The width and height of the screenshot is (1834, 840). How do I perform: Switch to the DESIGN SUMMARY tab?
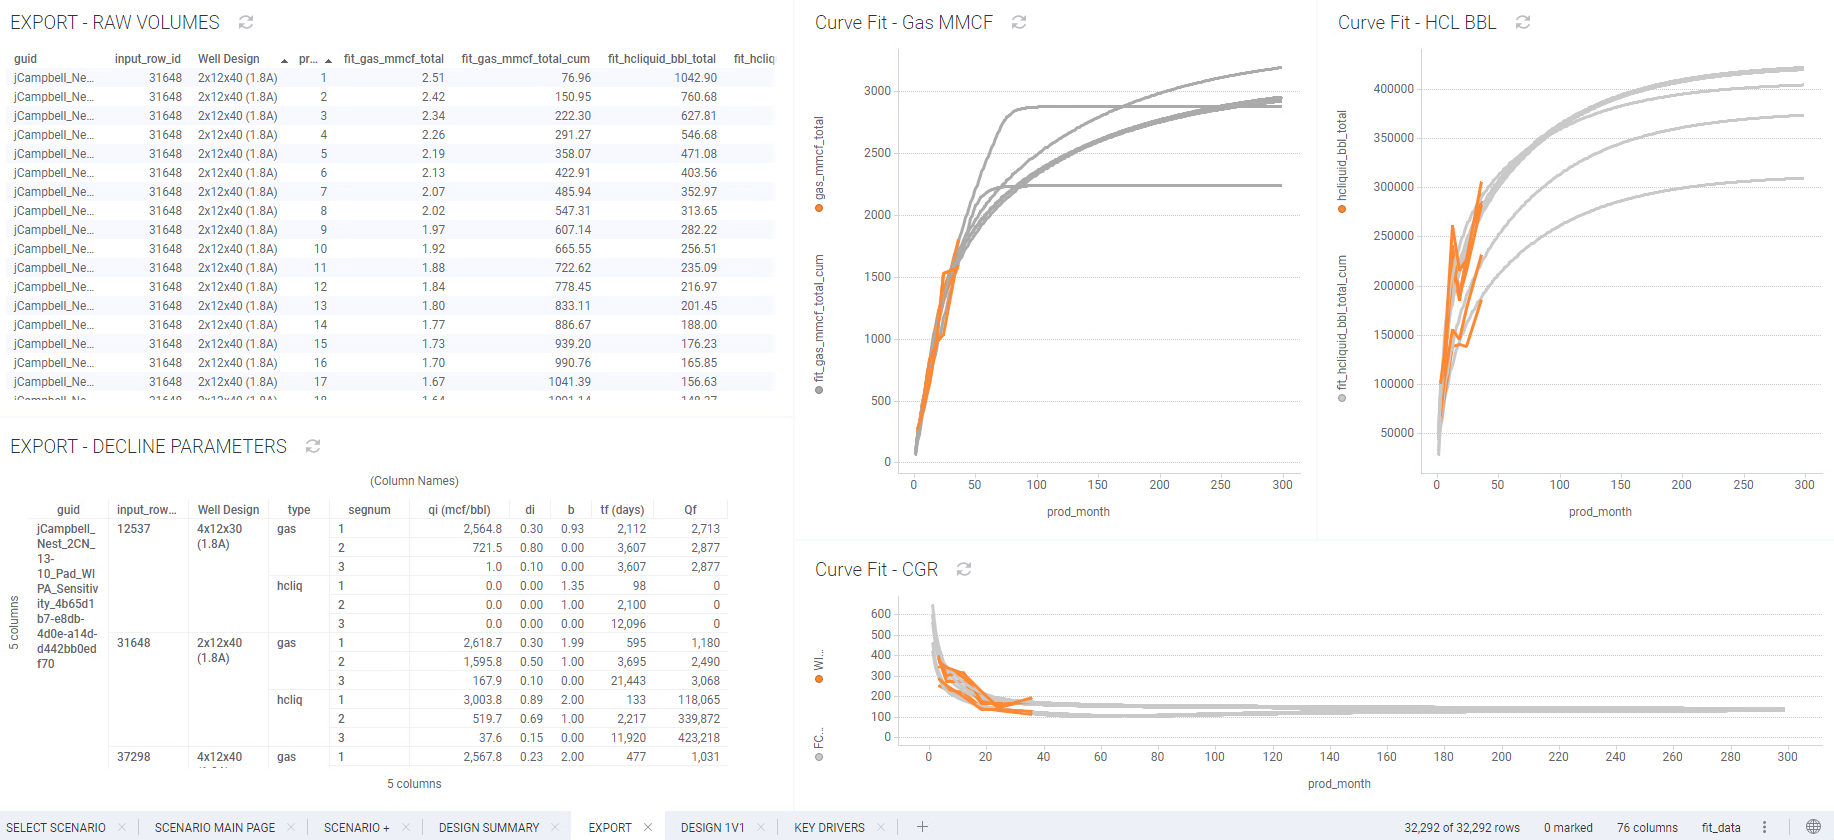tap(488, 827)
